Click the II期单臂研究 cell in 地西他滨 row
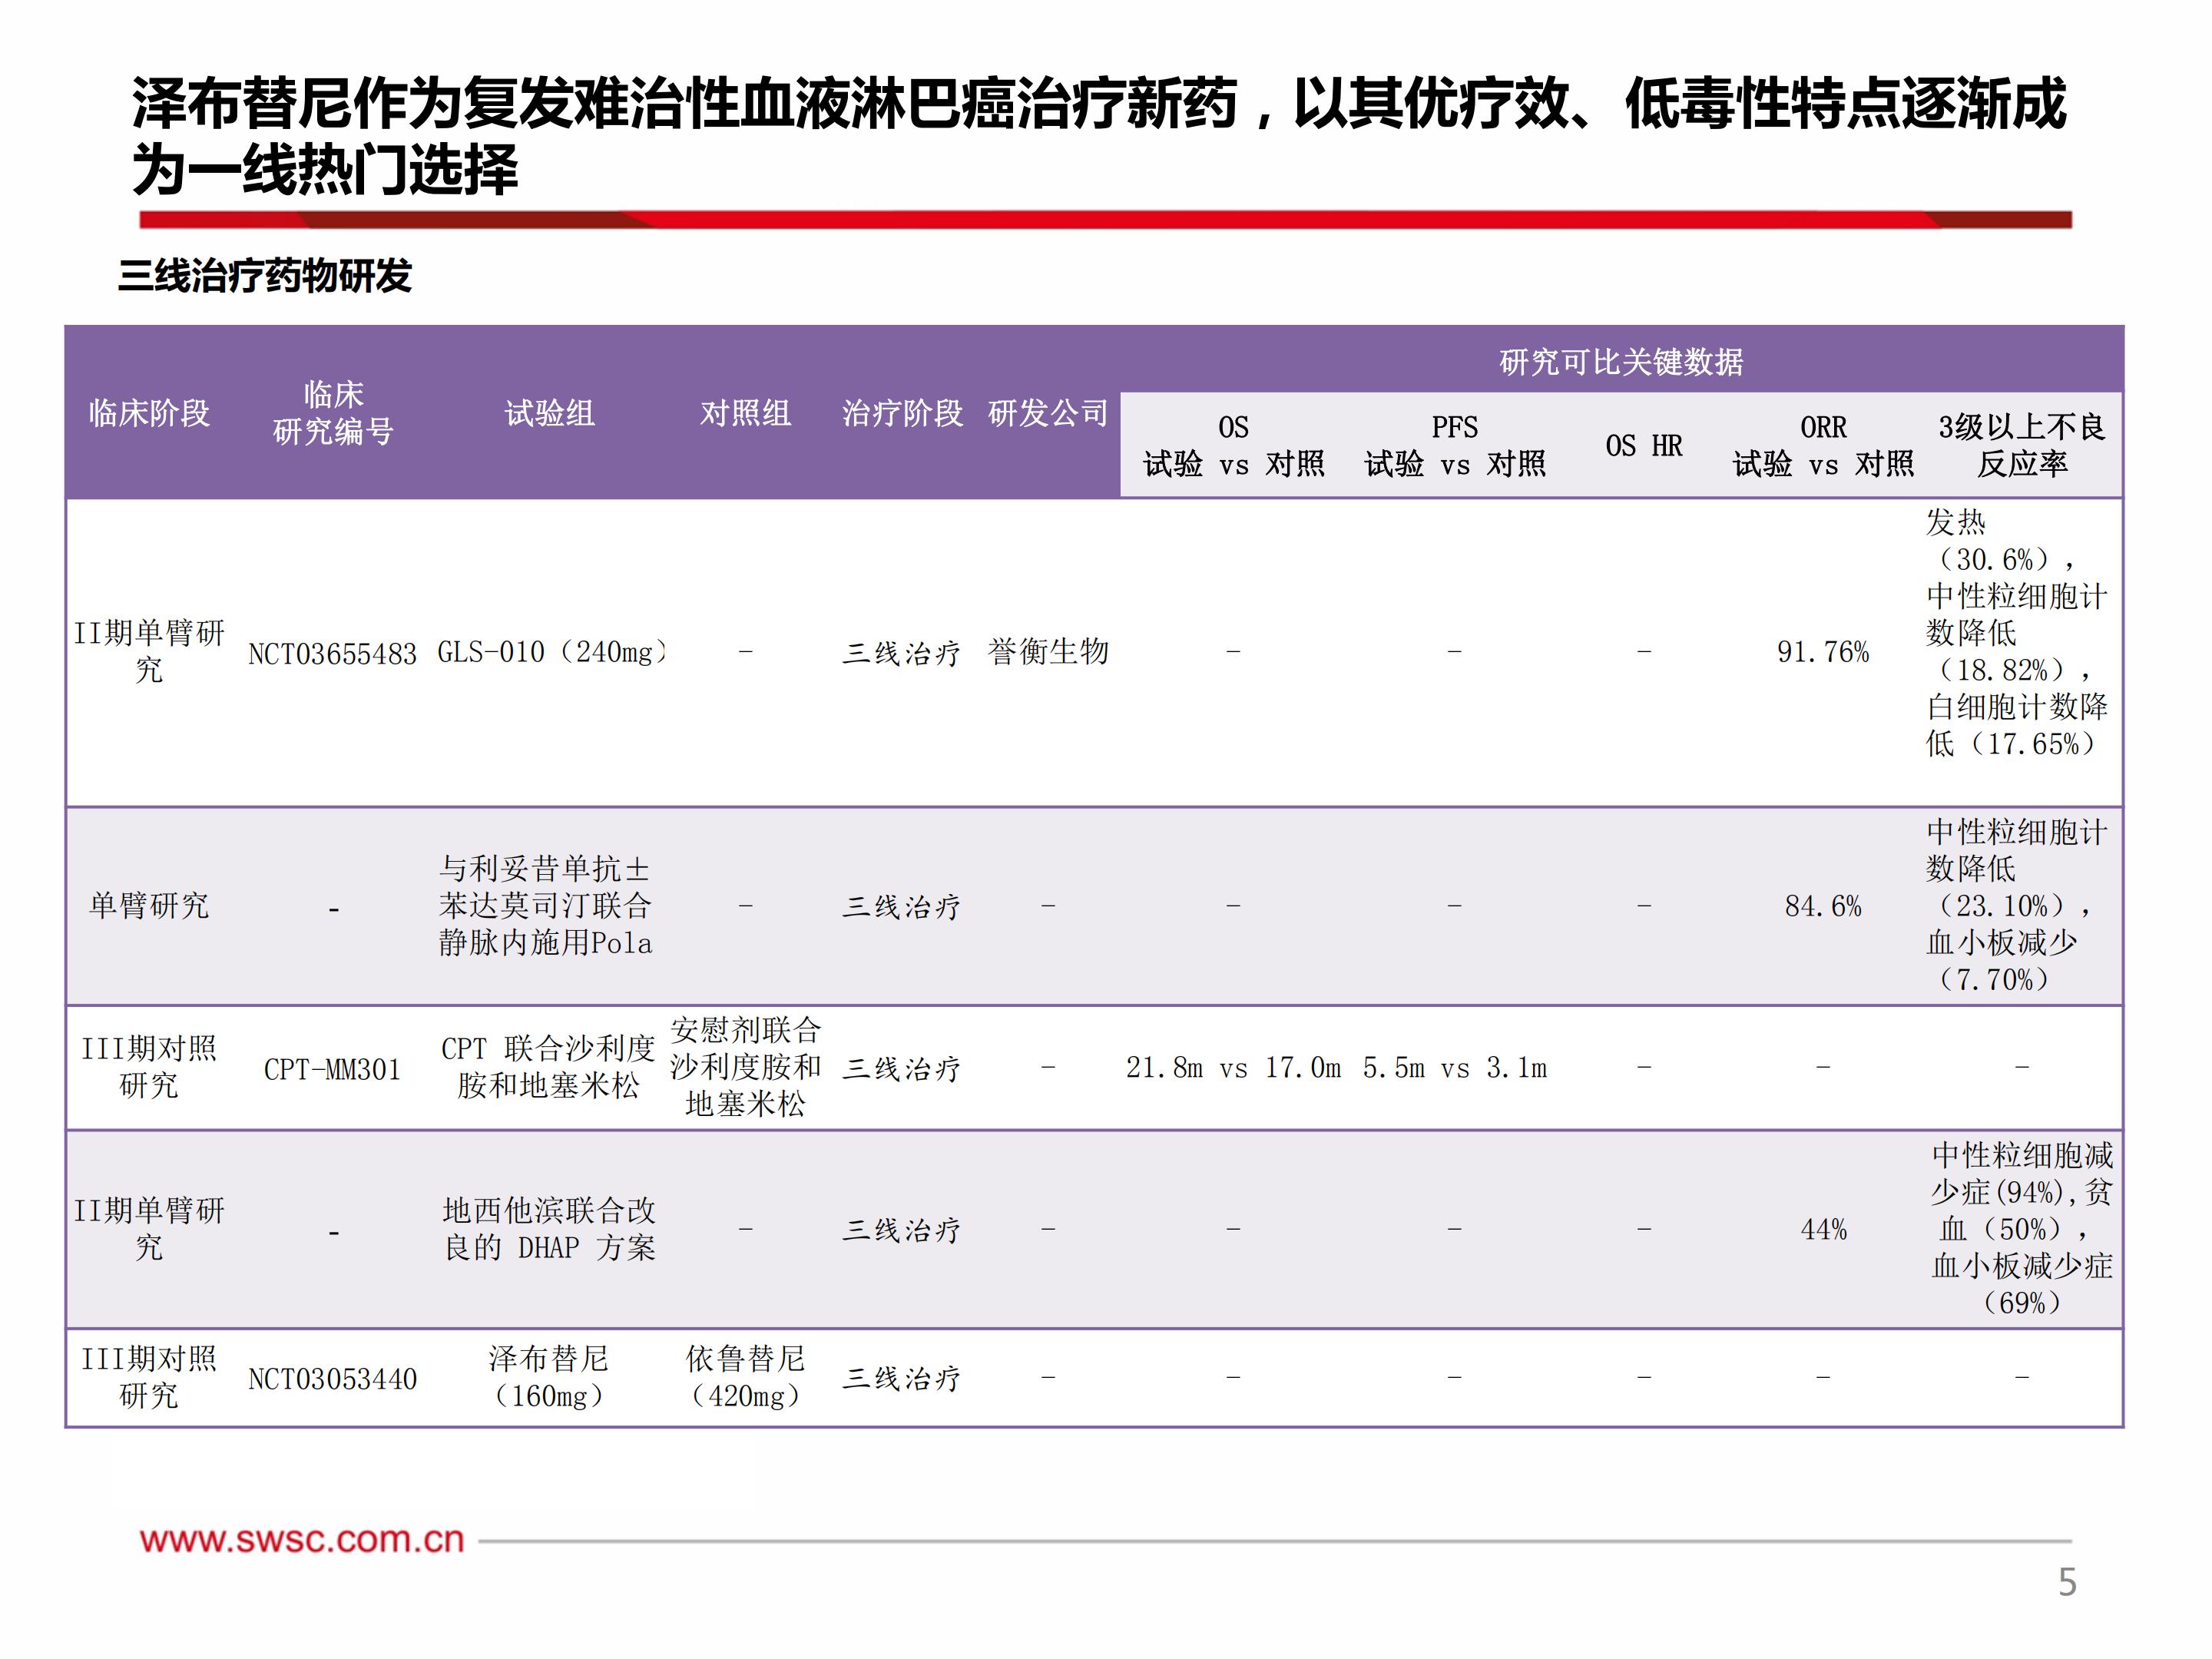 [149, 1230]
